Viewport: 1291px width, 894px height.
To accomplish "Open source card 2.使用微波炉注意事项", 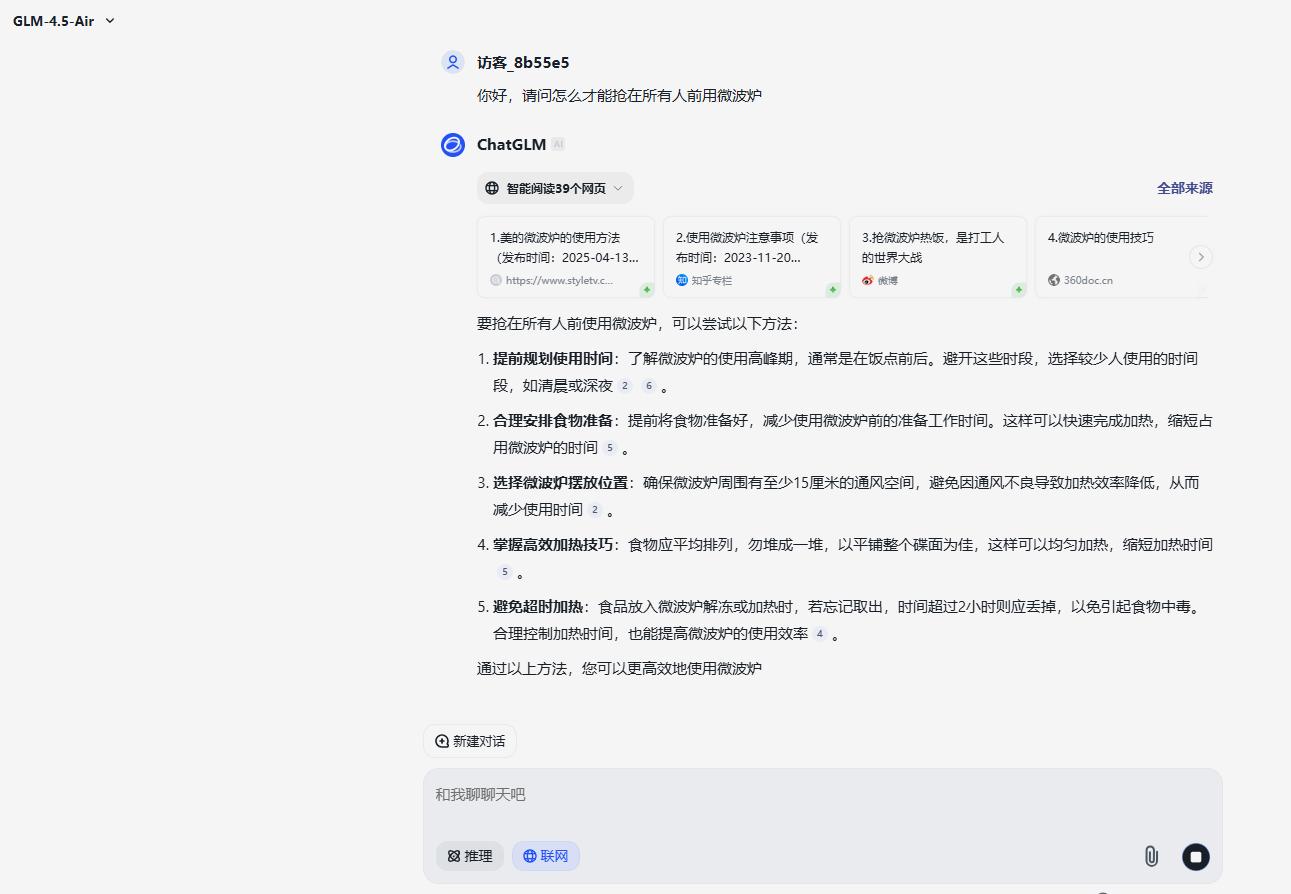I will tap(752, 257).
